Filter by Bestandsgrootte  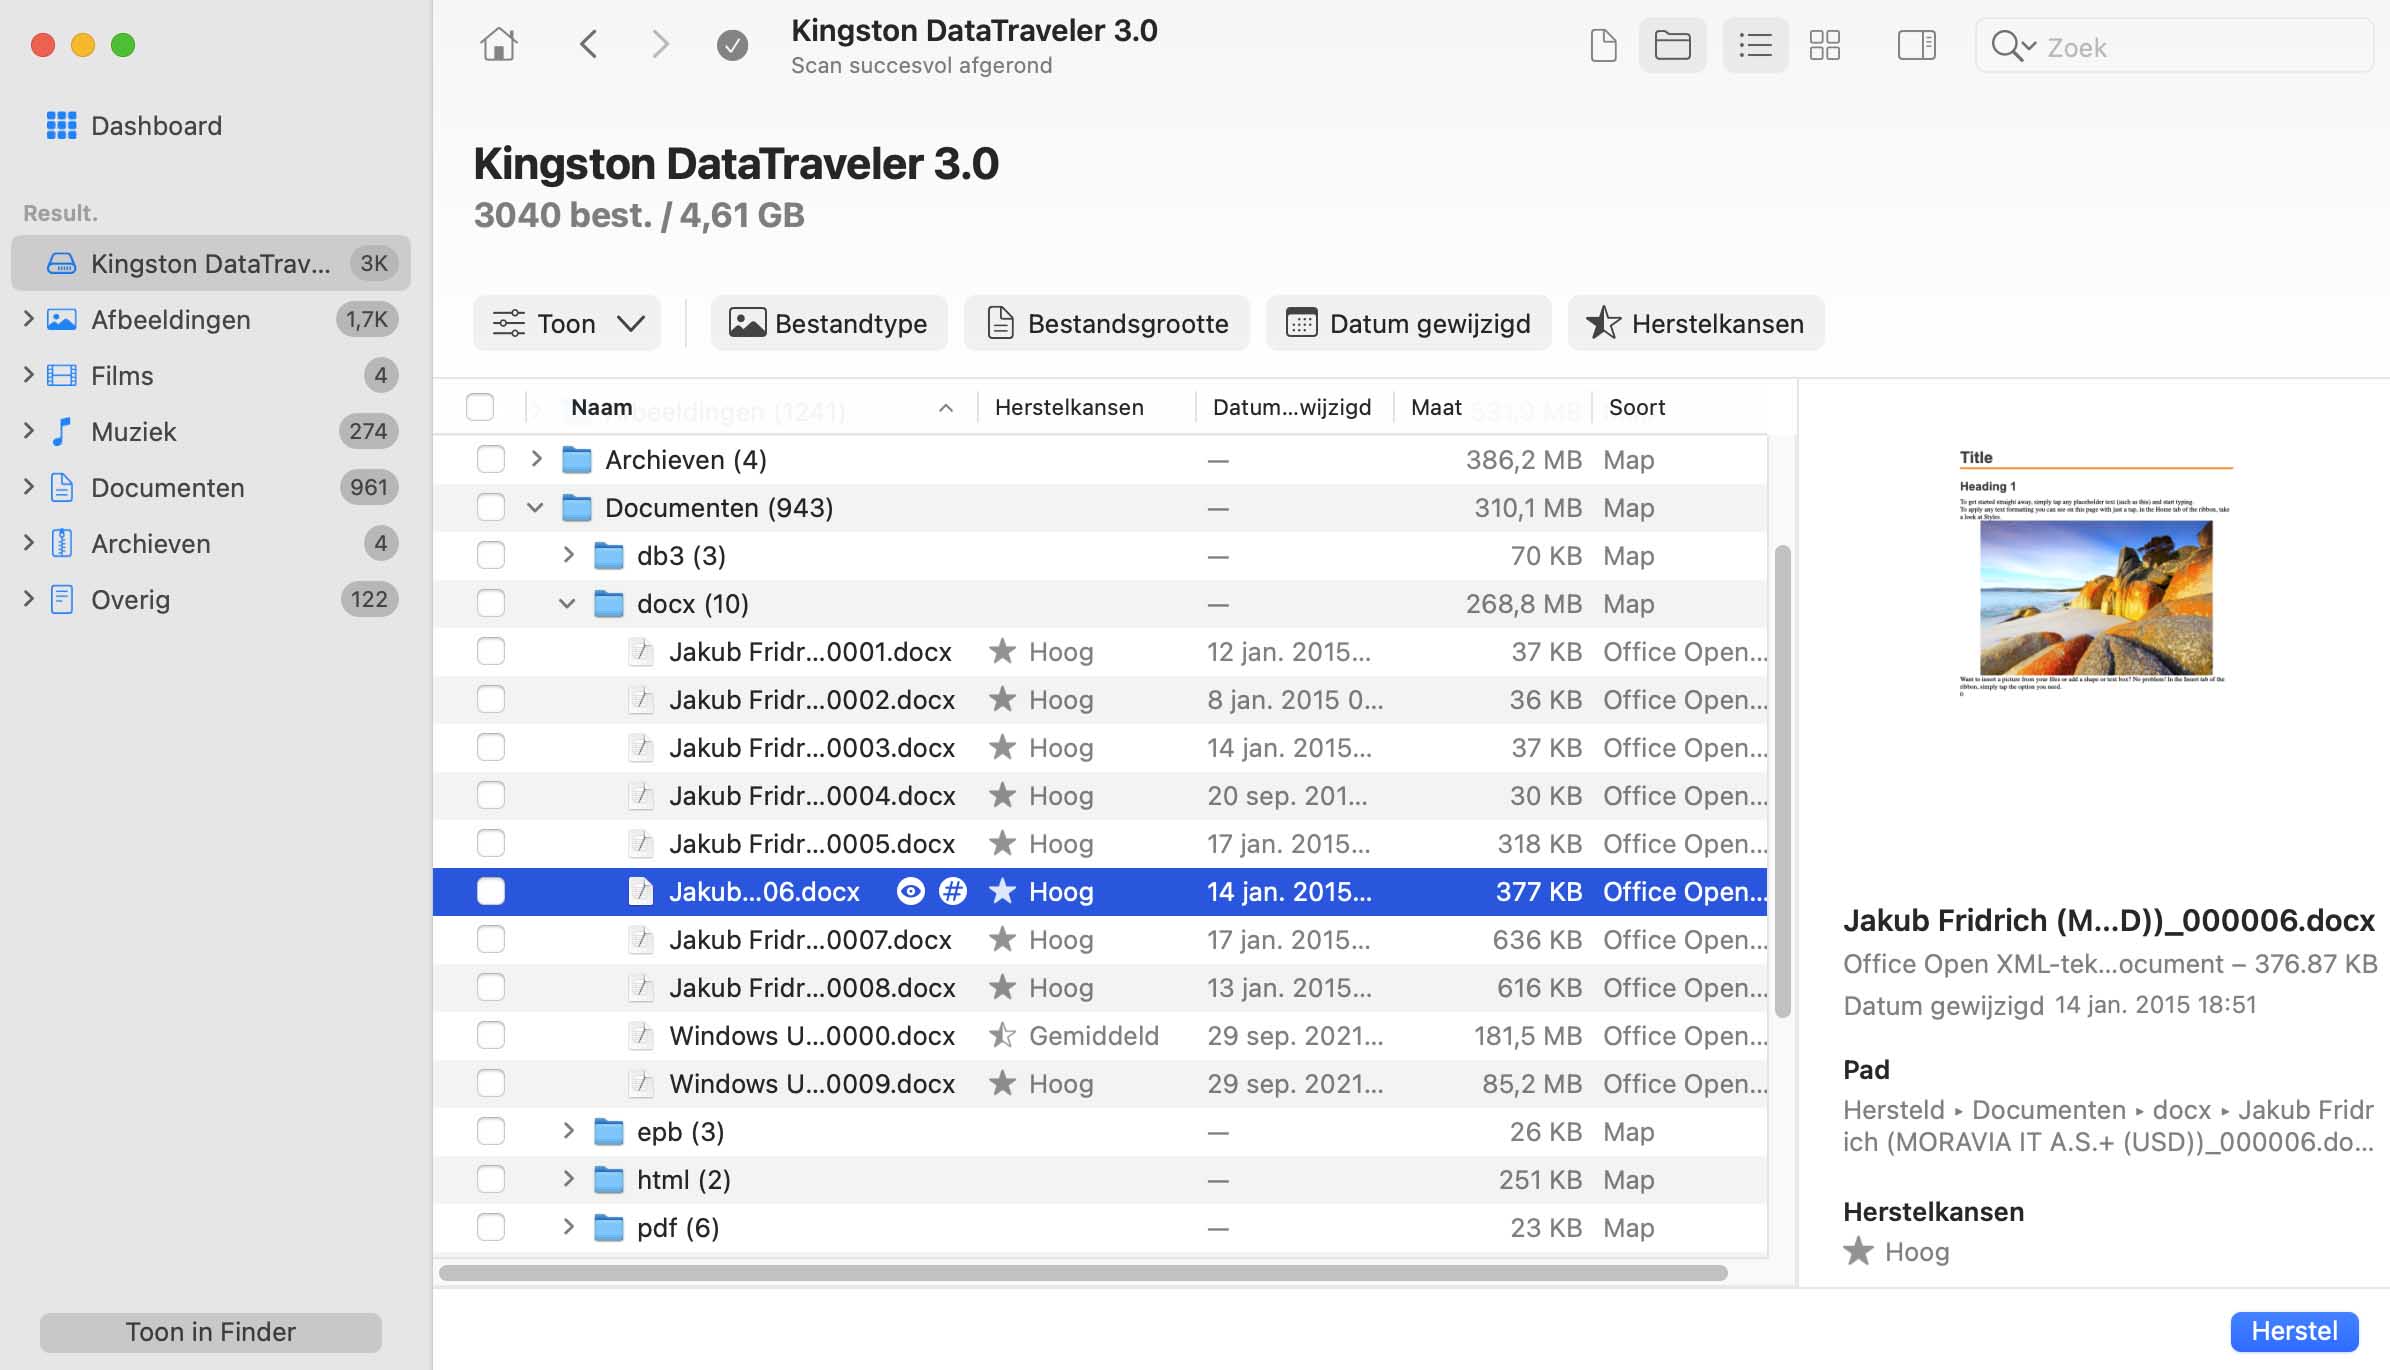[1107, 323]
